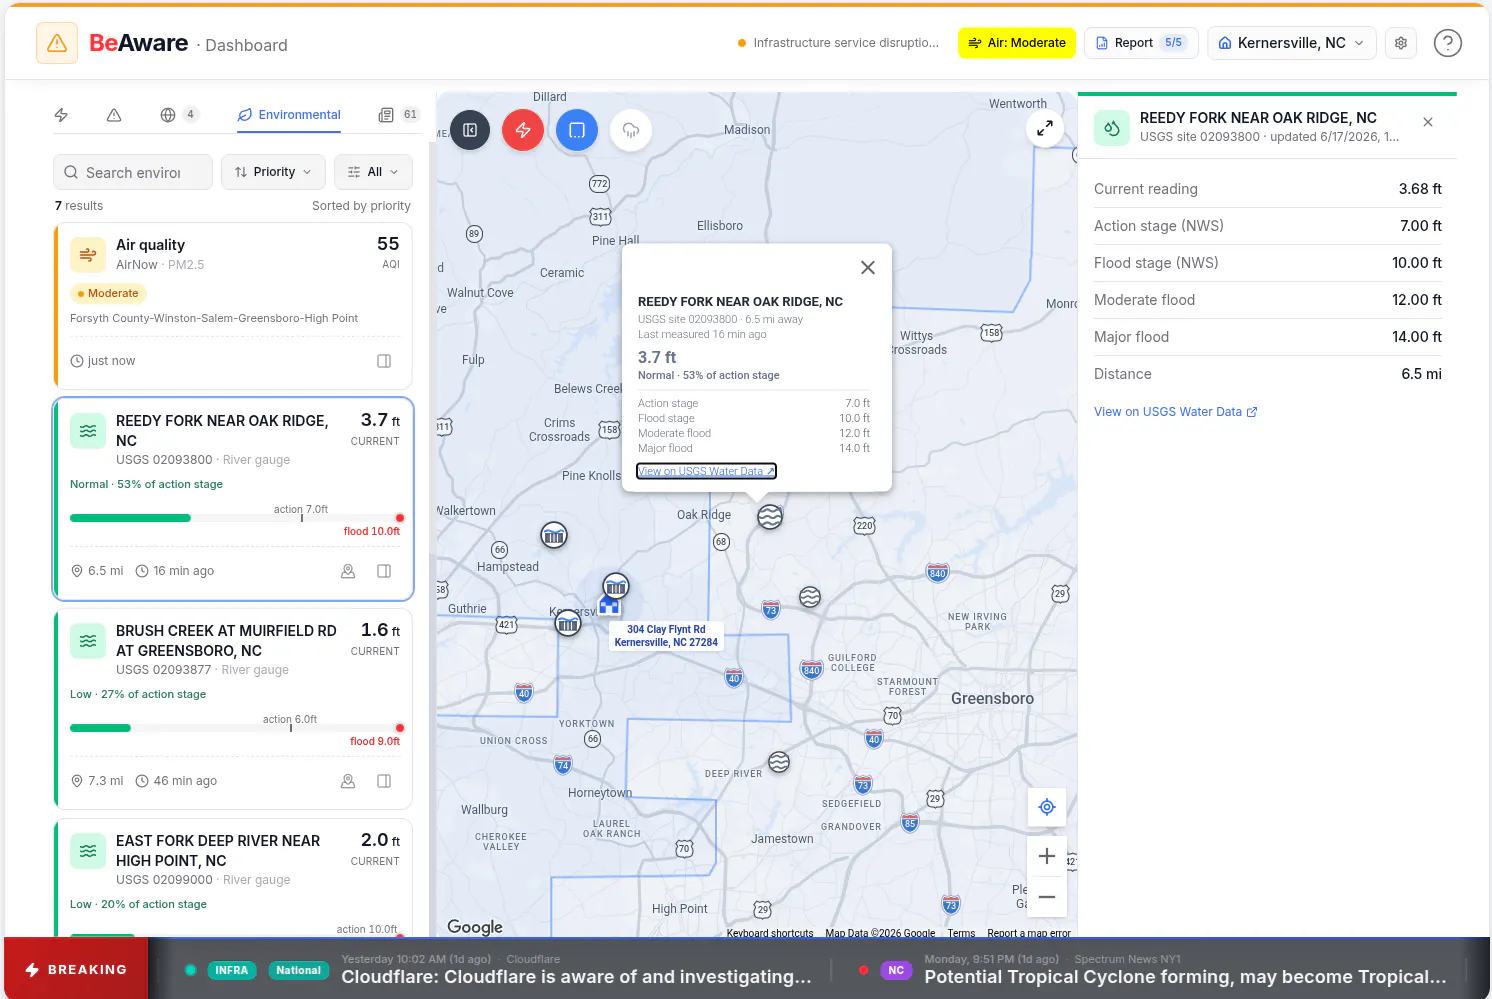1492x999 pixels.
Task: Expand the Kernersville, NC location selector
Action: (1292, 43)
